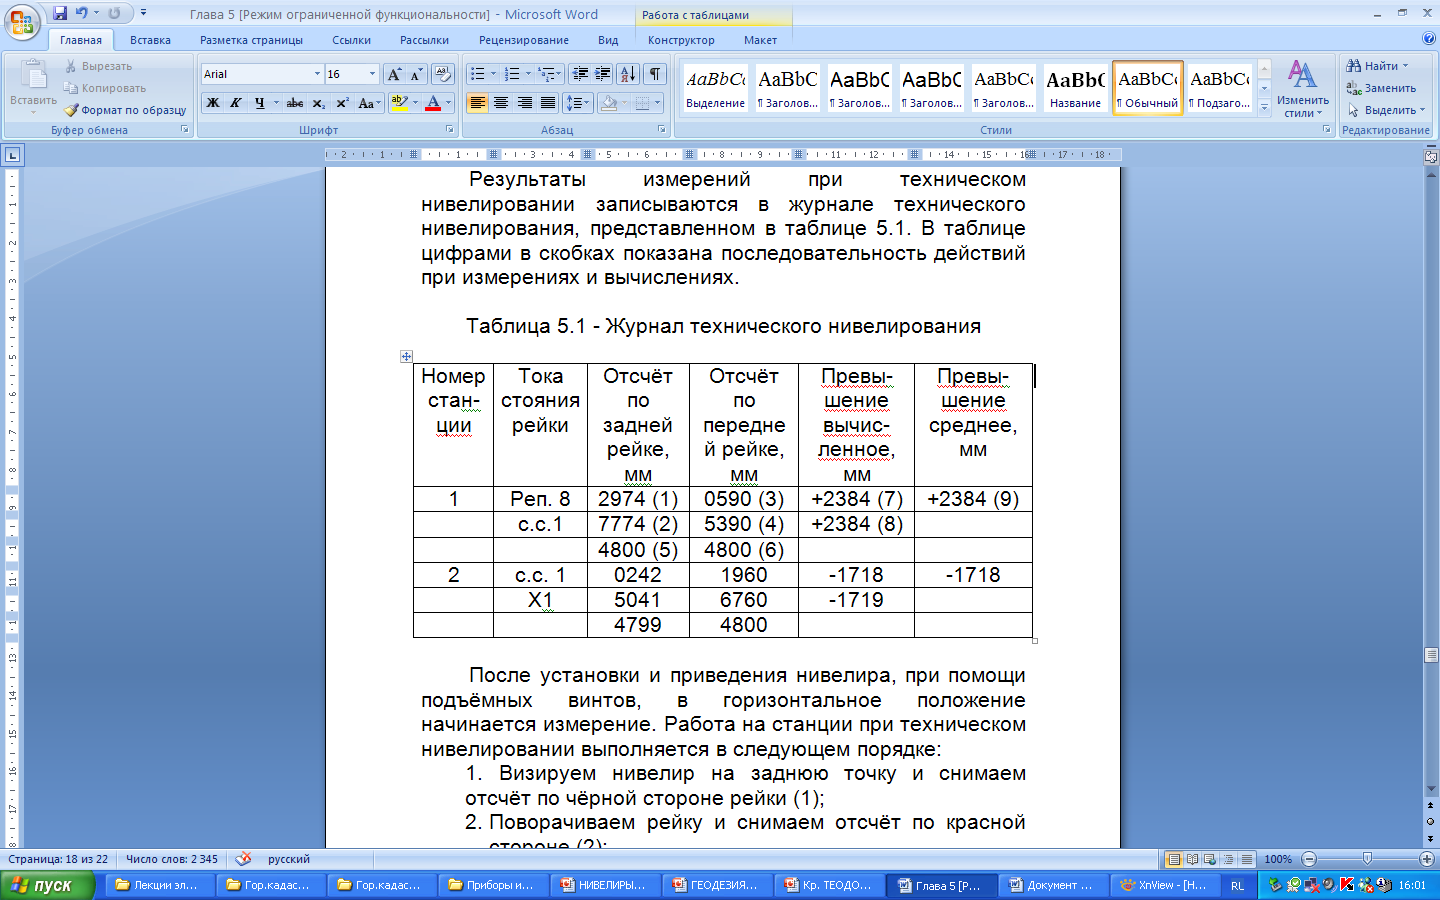
Task: Click the Sort (А-Я) icon
Action: pyautogui.click(x=627, y=74)
